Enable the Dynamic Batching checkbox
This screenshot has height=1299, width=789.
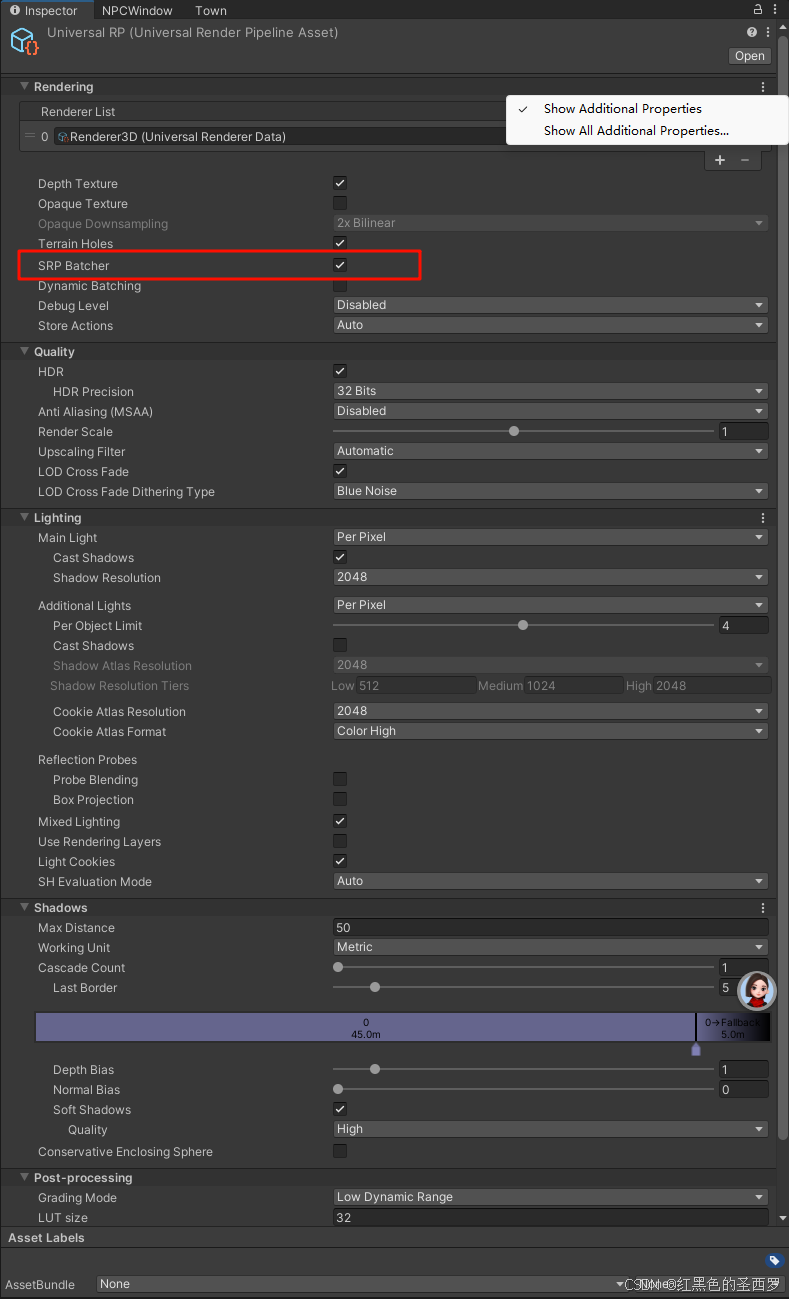coord(340,285)
